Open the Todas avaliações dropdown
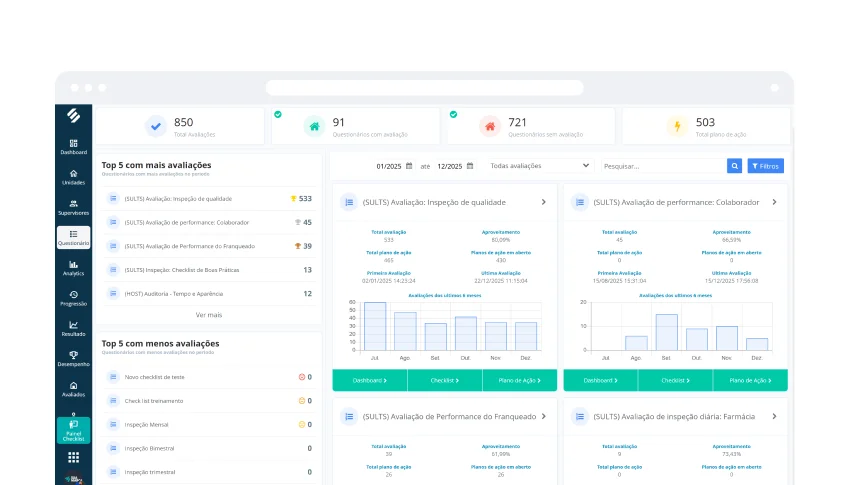 pos(539,166)
